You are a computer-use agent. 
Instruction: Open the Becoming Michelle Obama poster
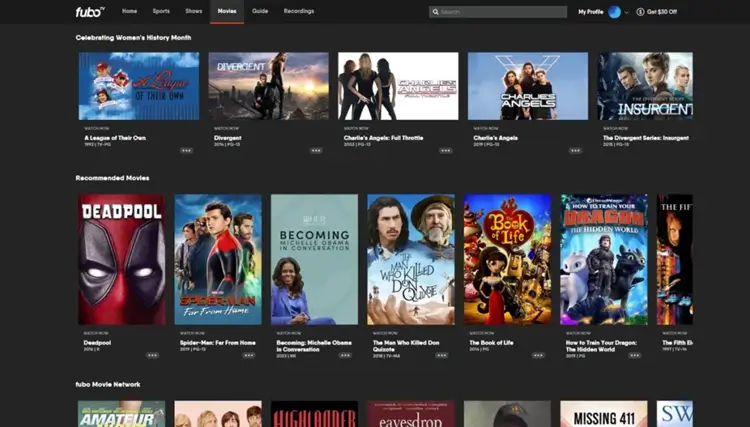pyautogui.click(x=314, y=260)
